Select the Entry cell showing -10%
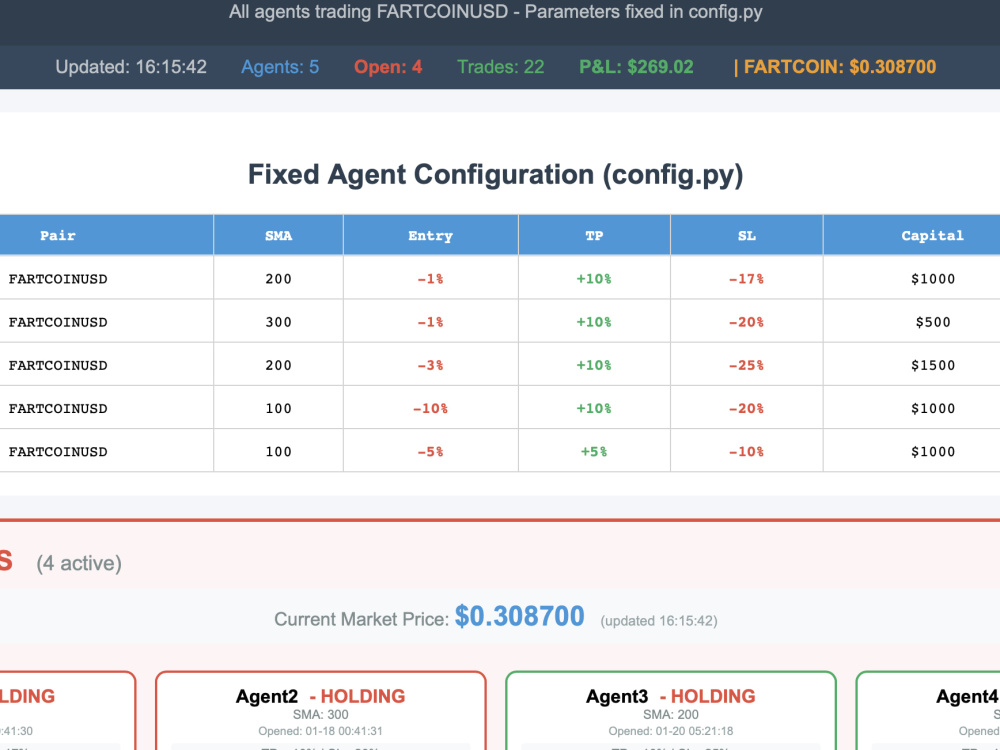Screen dimensions: 1000x750 [x=430, y=408]
